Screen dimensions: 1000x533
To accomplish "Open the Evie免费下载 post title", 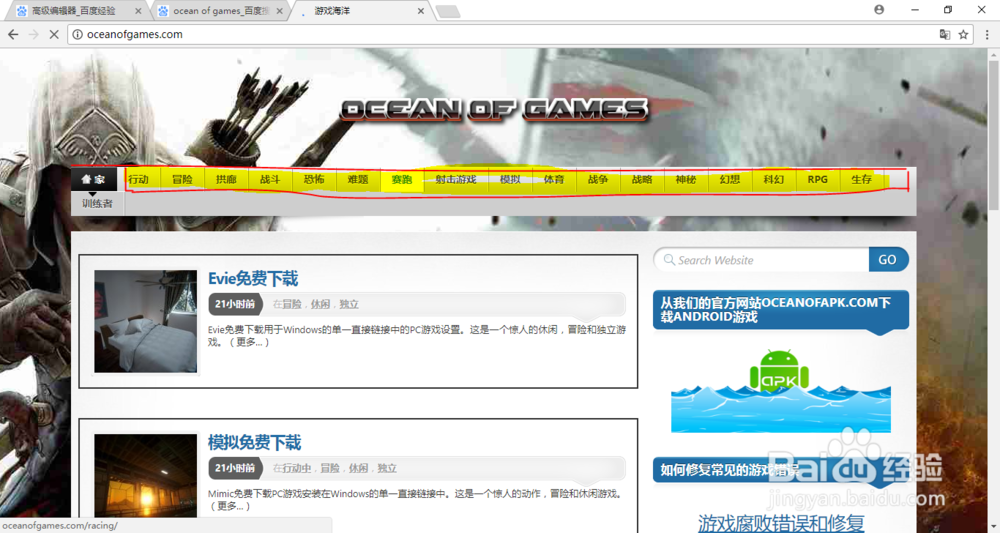I will 253,279.
